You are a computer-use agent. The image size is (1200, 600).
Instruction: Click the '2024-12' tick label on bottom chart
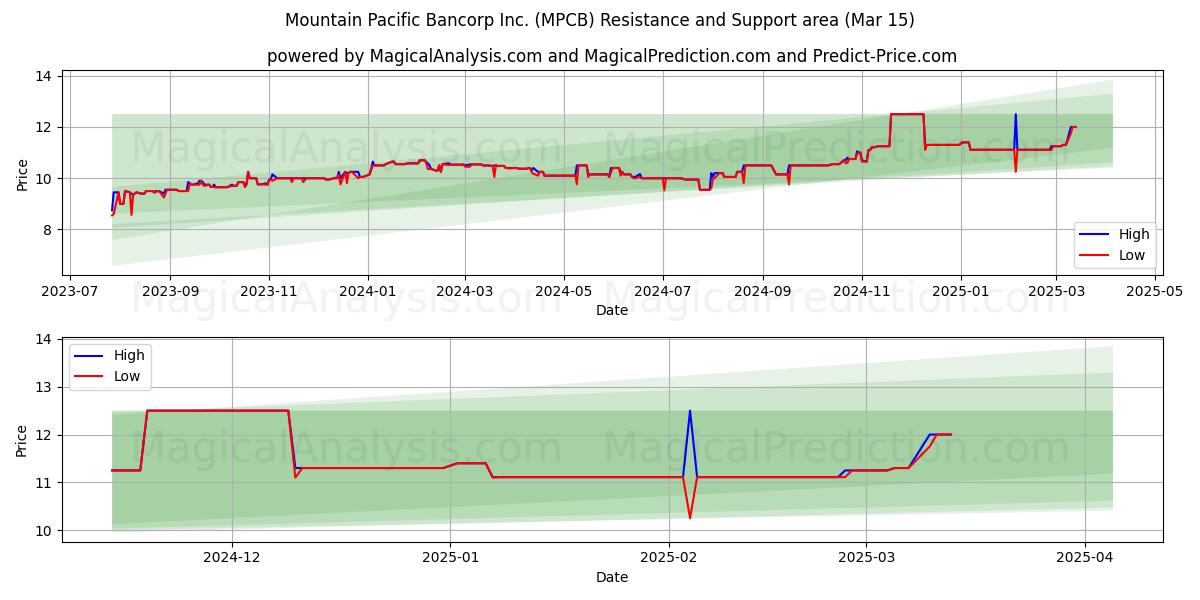coord(232,557)
